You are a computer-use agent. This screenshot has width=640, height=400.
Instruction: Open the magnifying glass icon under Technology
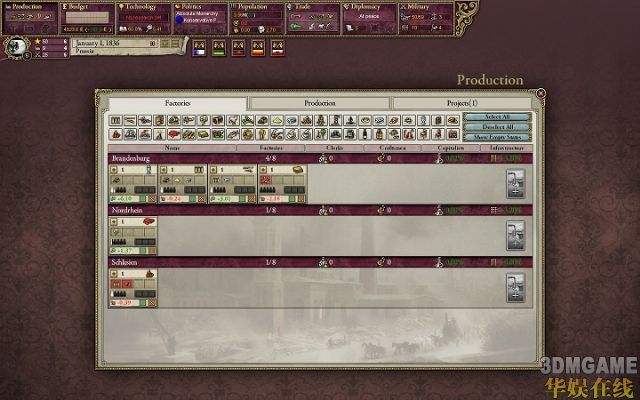pyautogui.click(x=150, y=29)
